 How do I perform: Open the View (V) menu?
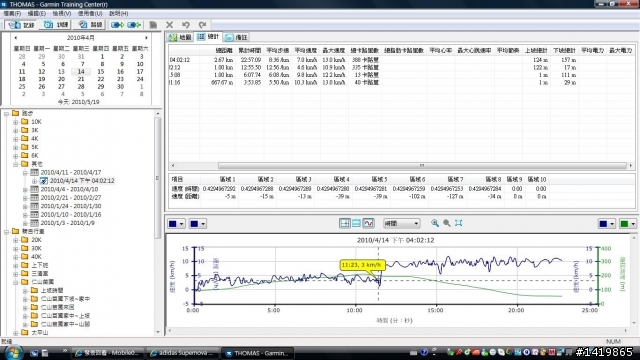[62, 13]
